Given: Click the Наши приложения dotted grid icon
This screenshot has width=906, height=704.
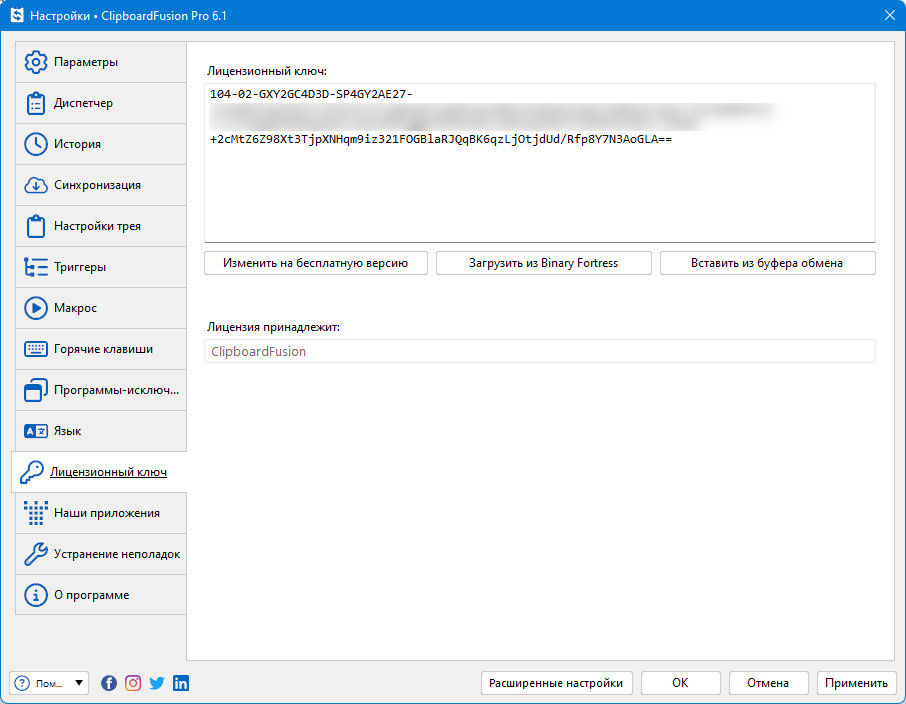Looking at the screenshot, I should [36, 513].
